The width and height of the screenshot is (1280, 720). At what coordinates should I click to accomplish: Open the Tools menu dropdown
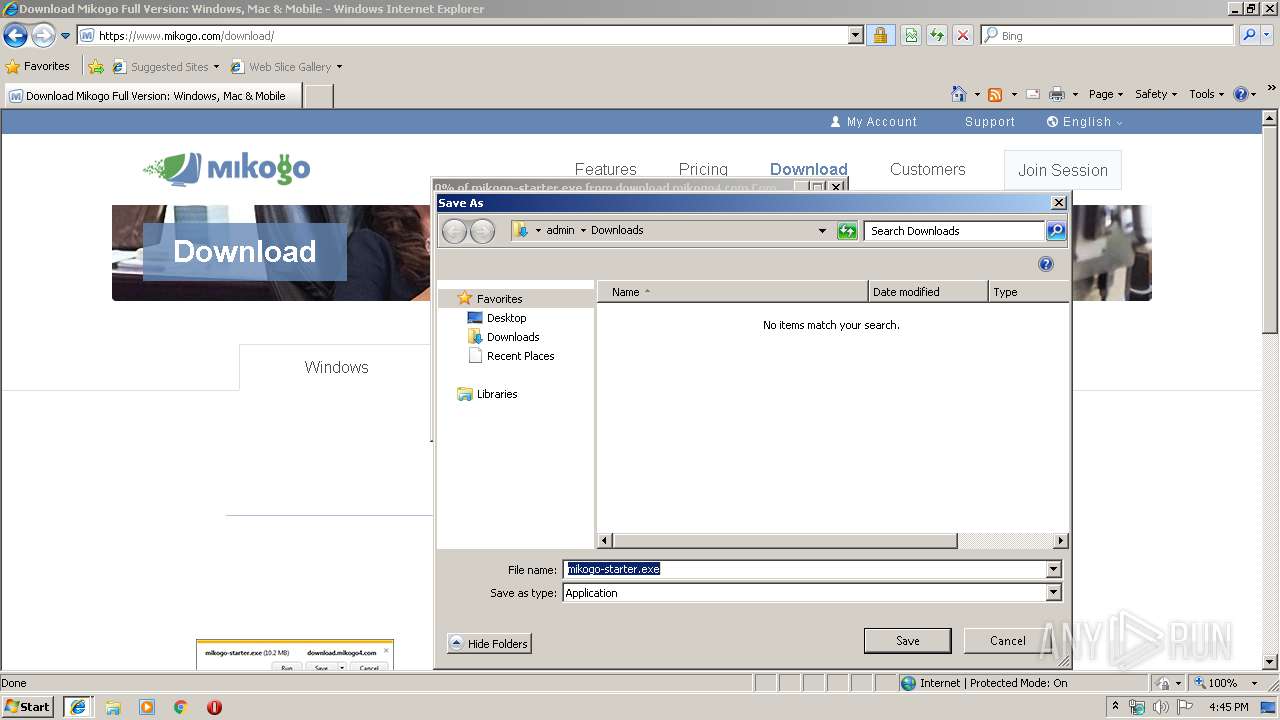1205,94
